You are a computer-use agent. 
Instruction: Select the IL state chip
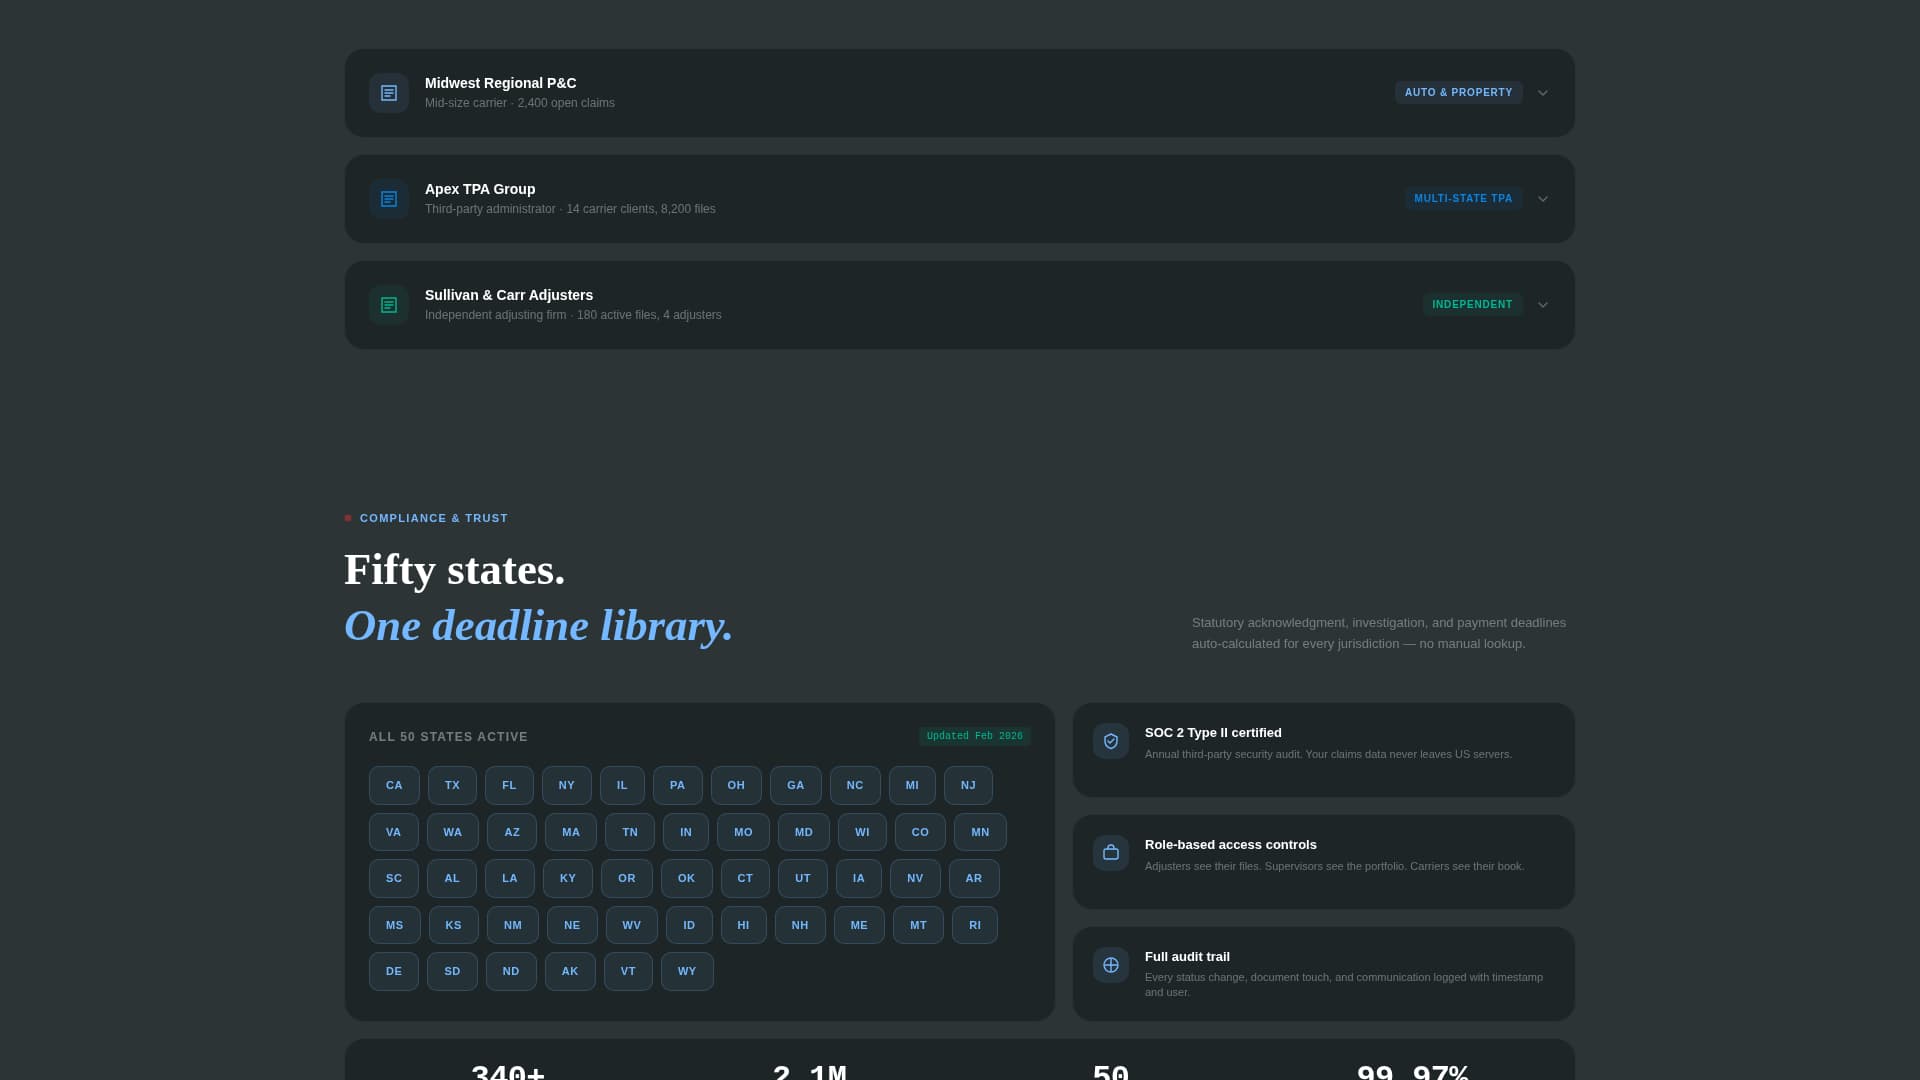tap(622, 785)
